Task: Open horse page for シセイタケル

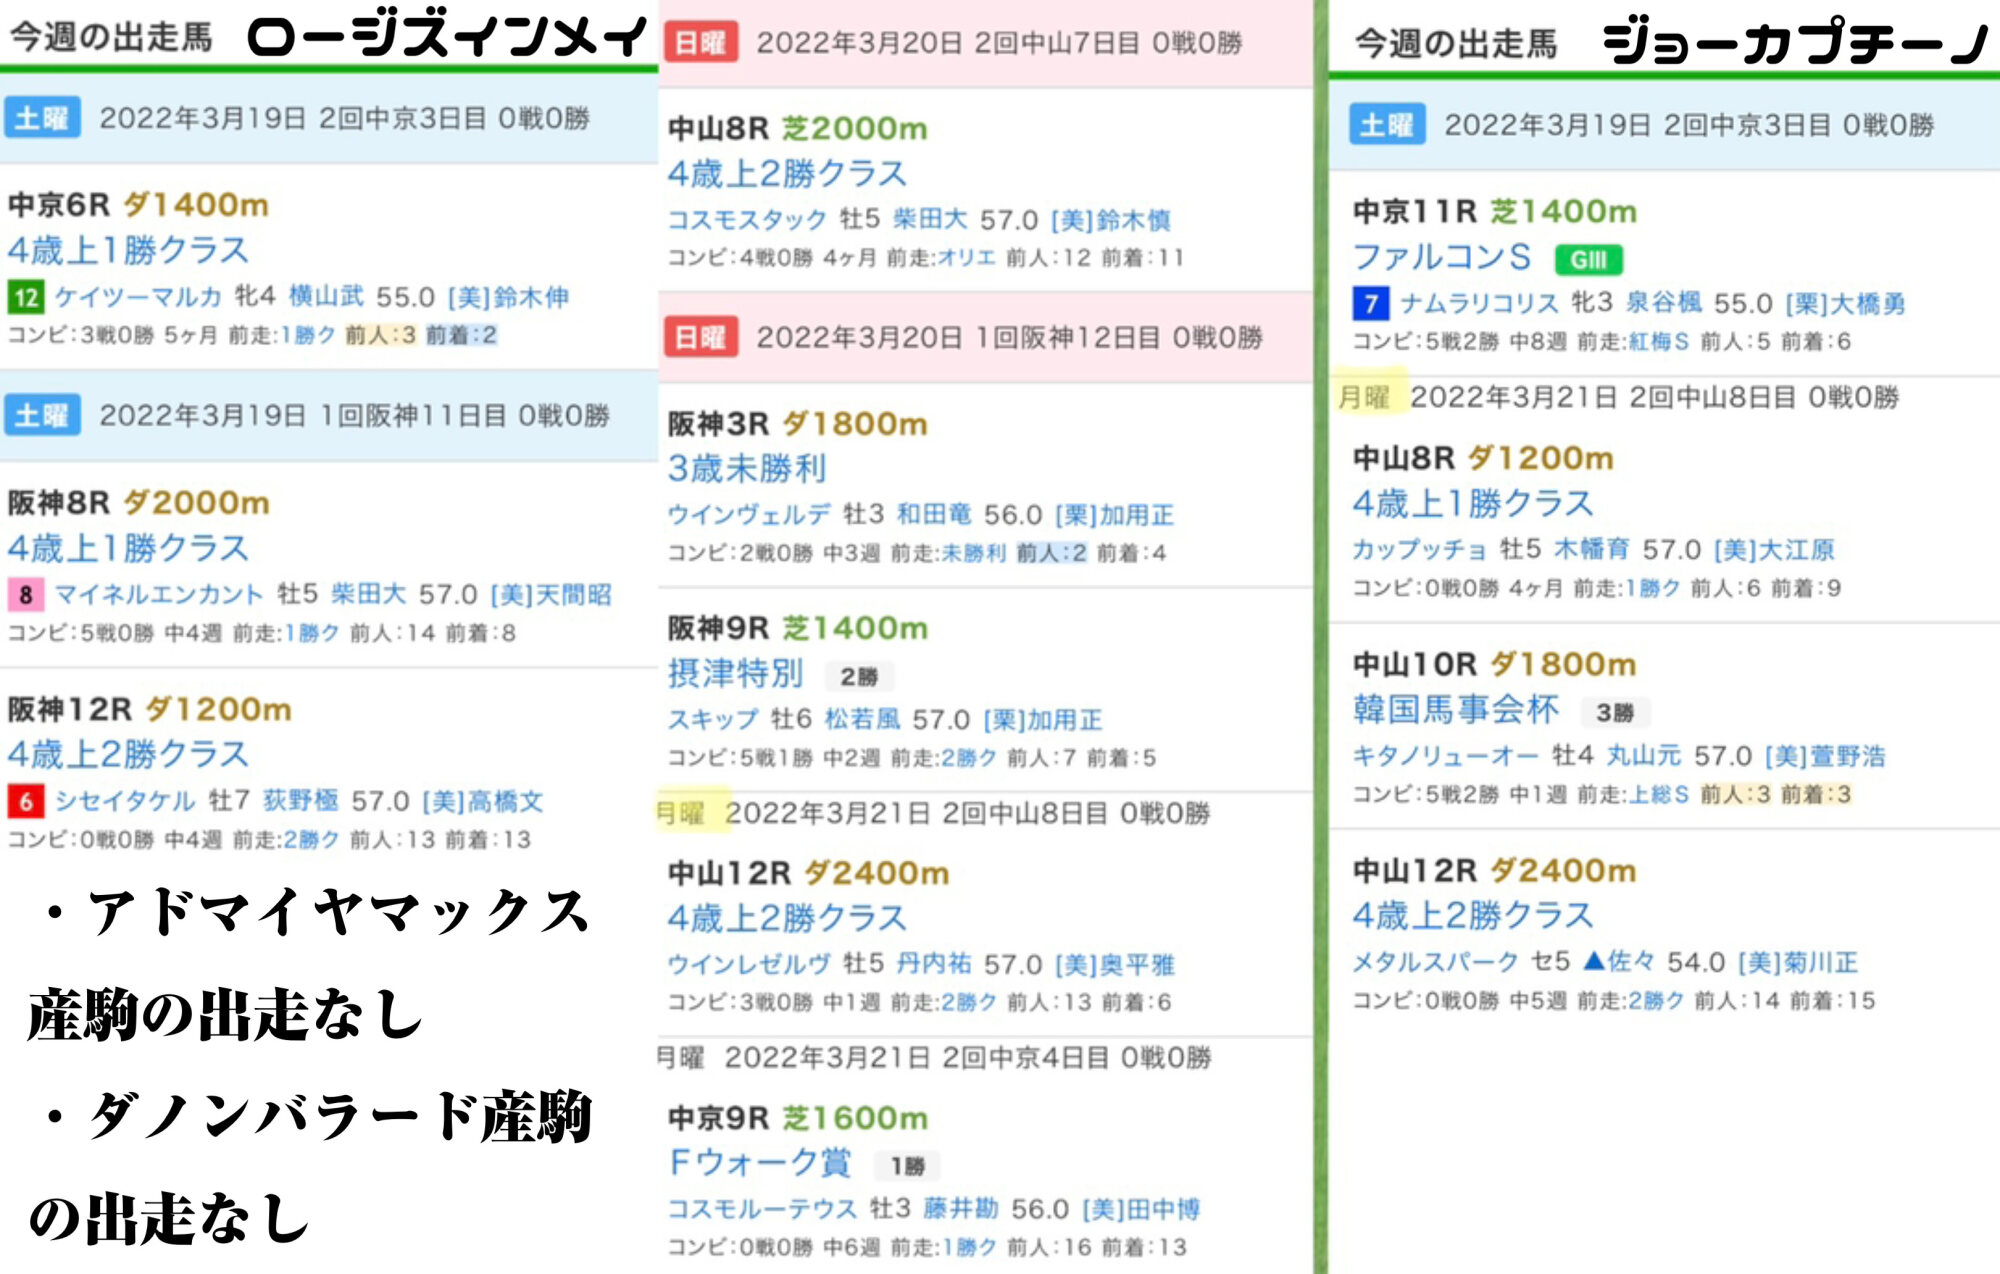Action: coord(125,801)
